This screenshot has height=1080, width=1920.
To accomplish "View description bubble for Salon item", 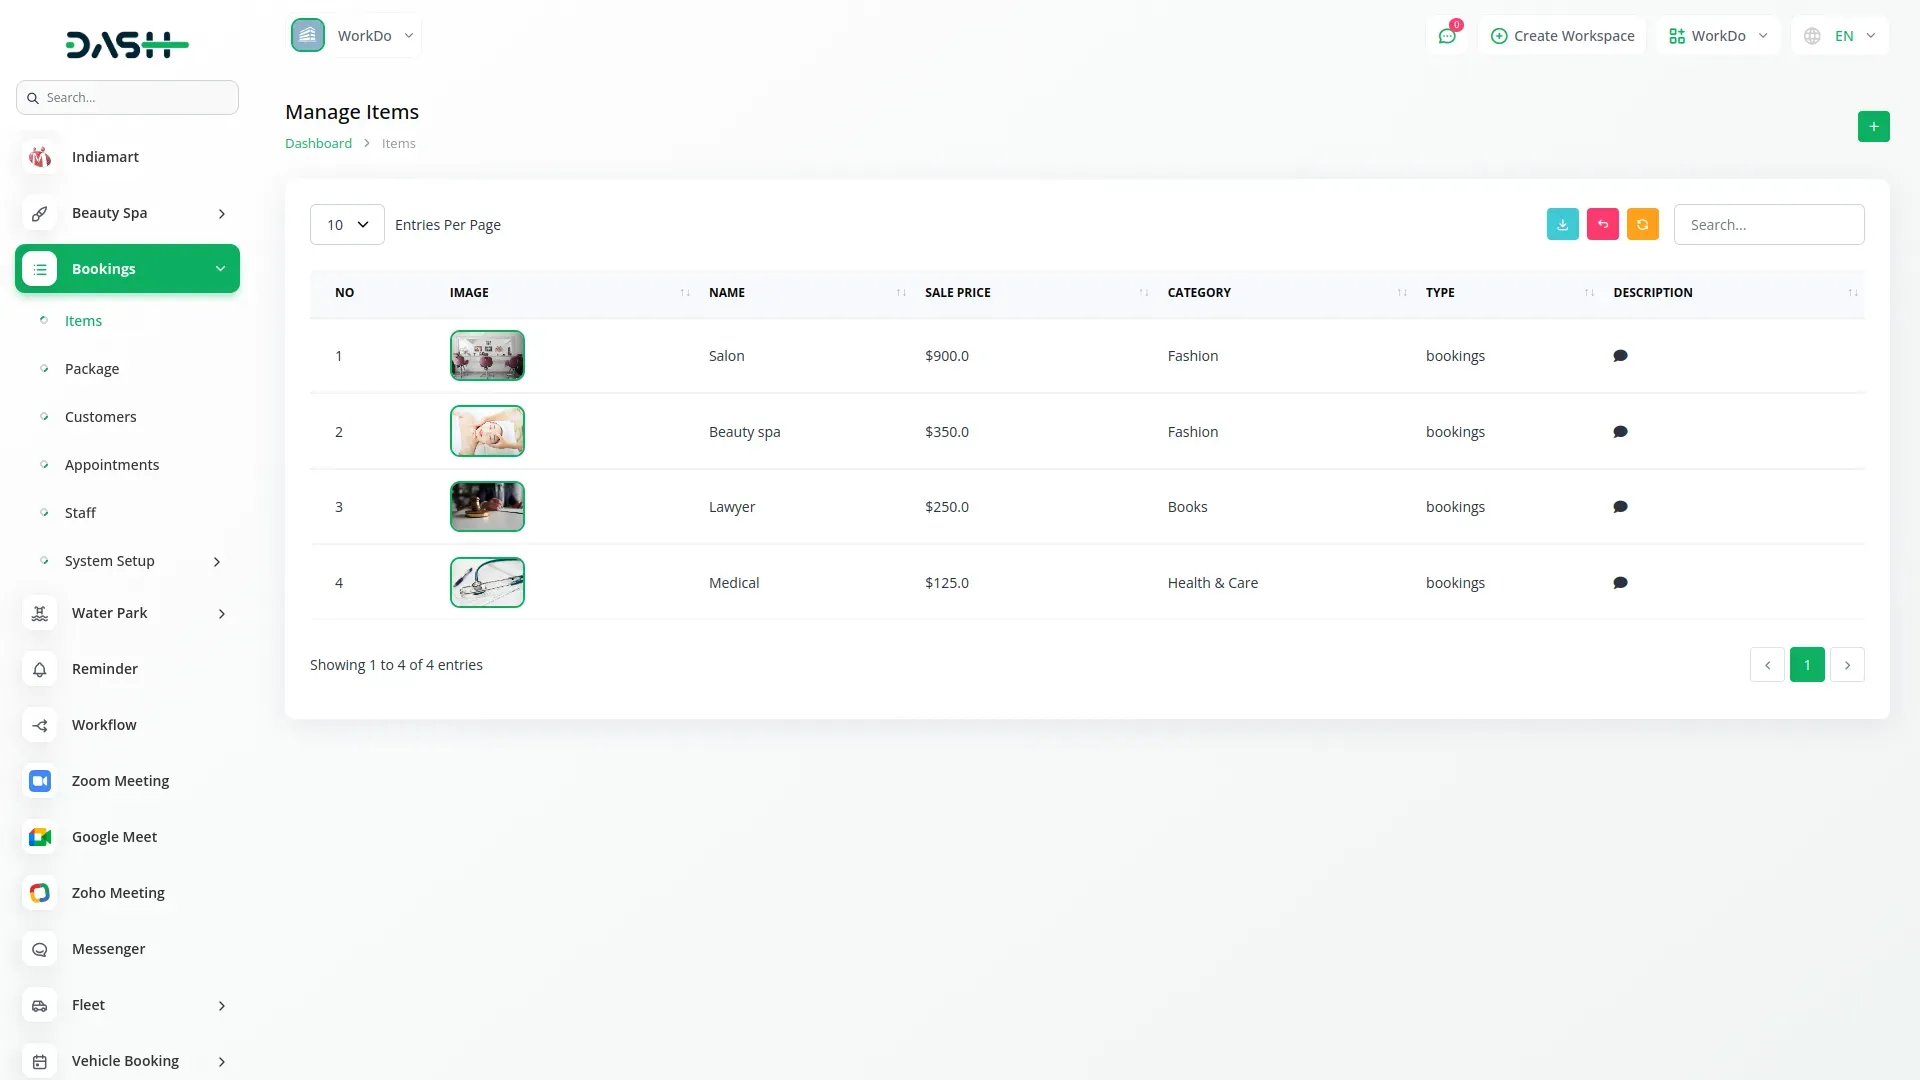I will click(x=1620, y=356).
